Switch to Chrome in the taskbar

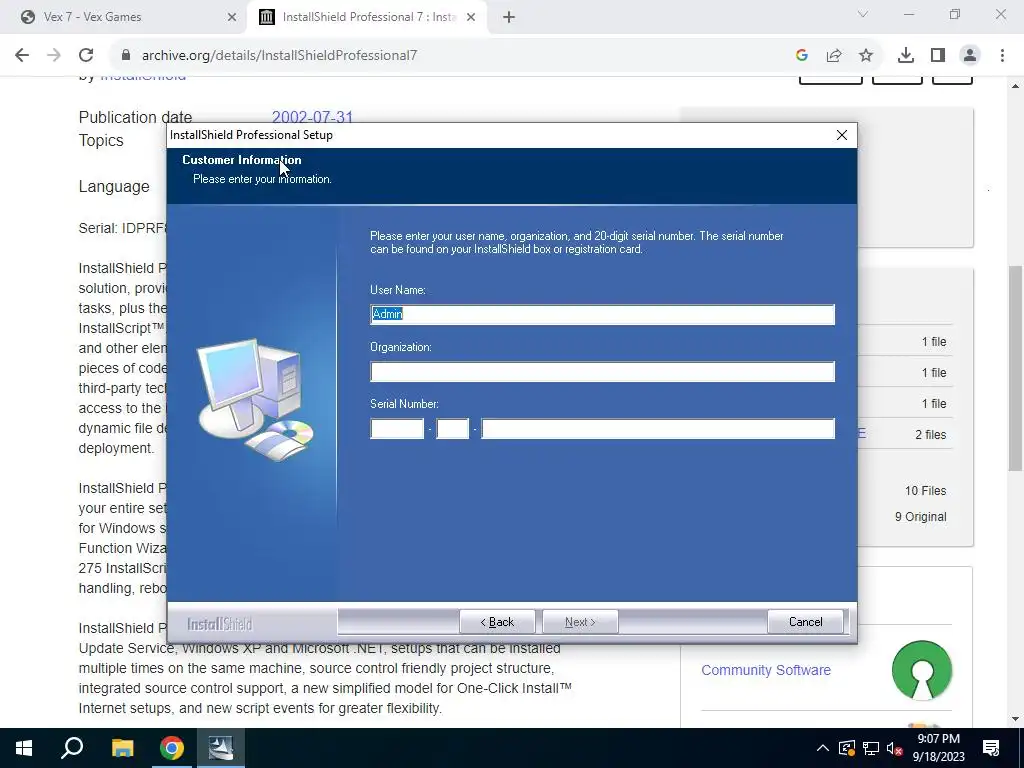point(172,748)
